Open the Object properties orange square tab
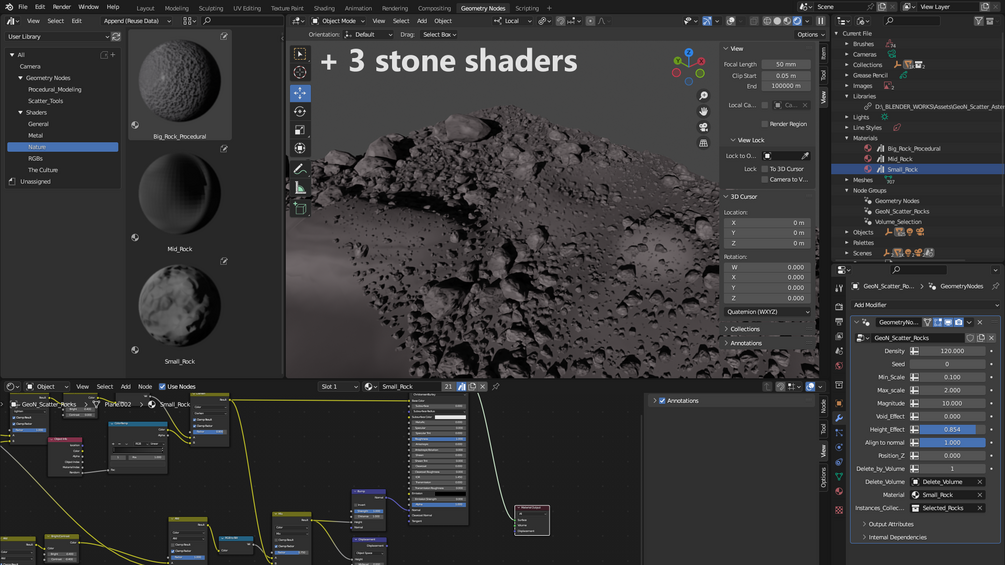Viewport: 1005px width, 565px height. [x=839, y=403]
